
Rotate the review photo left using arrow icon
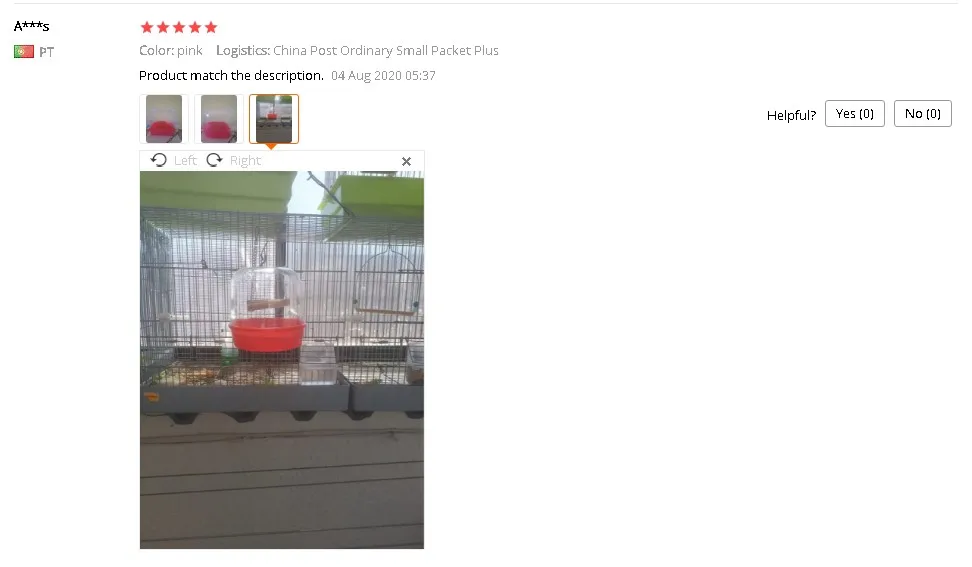159,160
